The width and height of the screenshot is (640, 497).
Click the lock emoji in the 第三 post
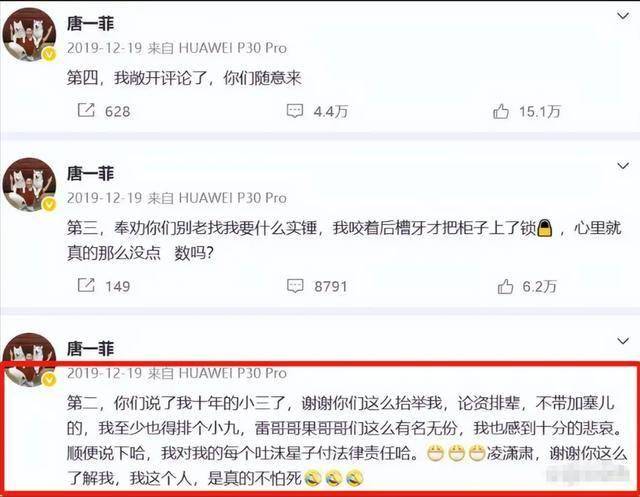click(544, 228)
